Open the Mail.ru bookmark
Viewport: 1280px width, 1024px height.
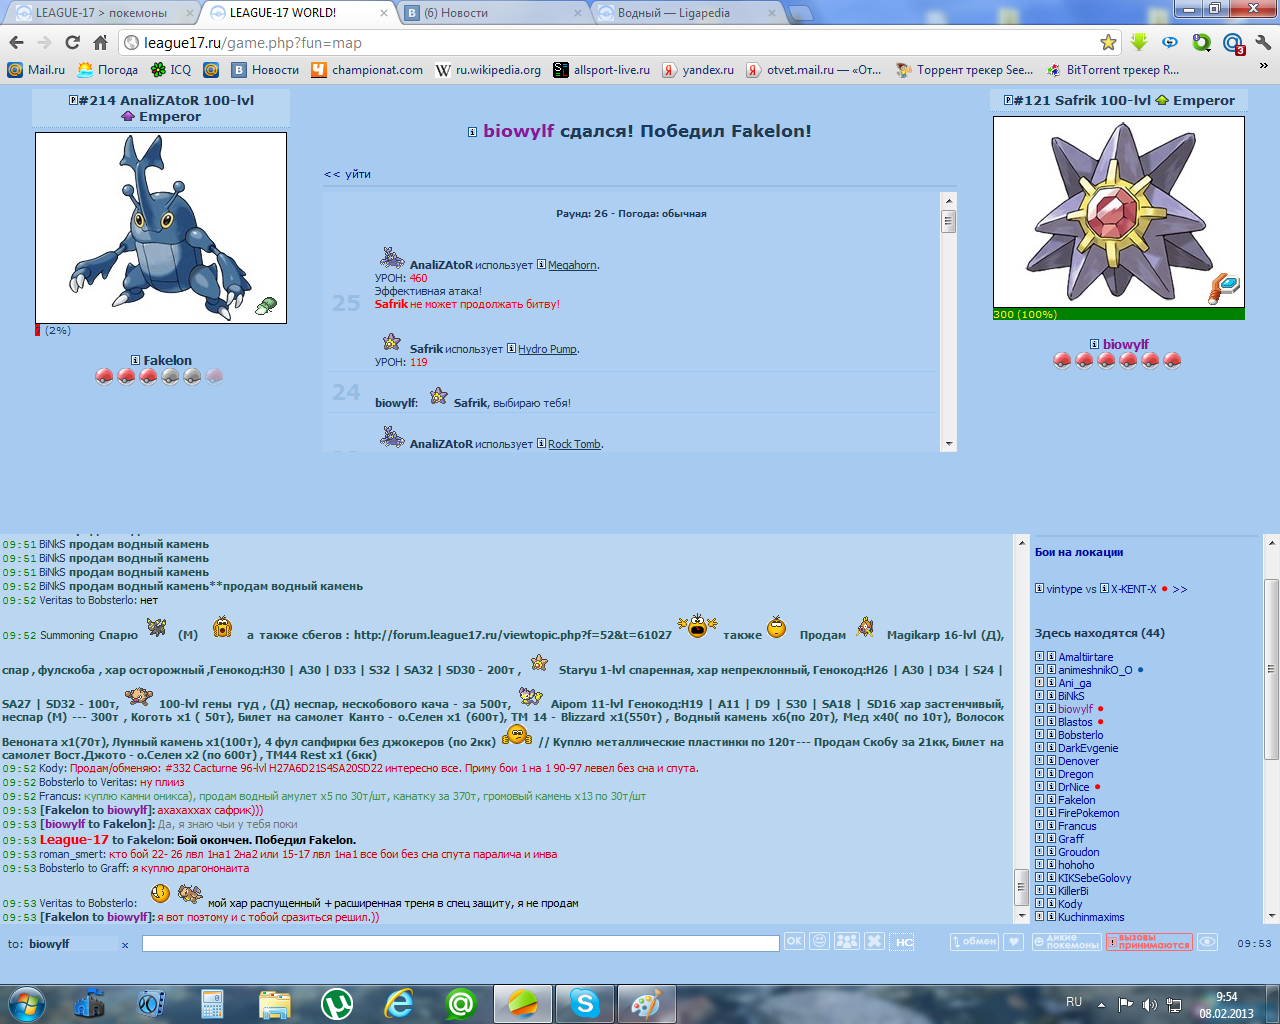tap(36, 70)
